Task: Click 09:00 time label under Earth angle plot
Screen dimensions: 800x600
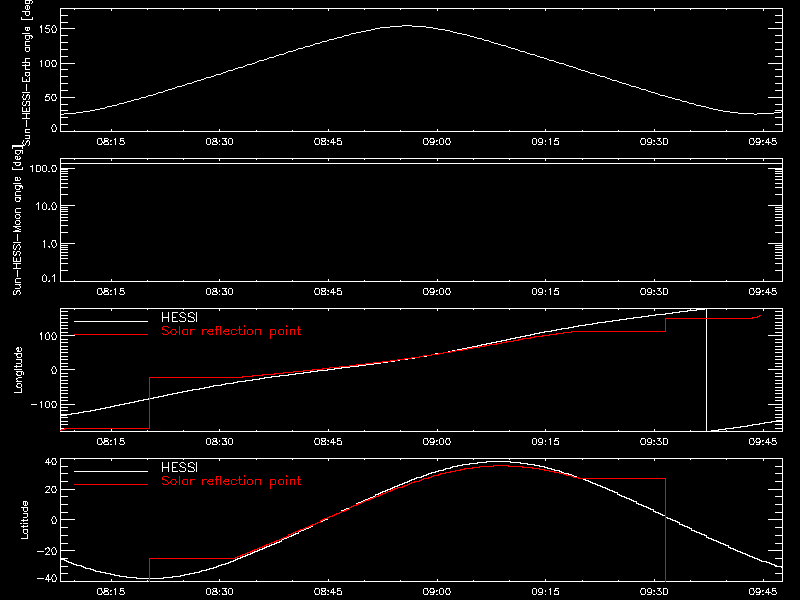Action: [x=437, y=141]
